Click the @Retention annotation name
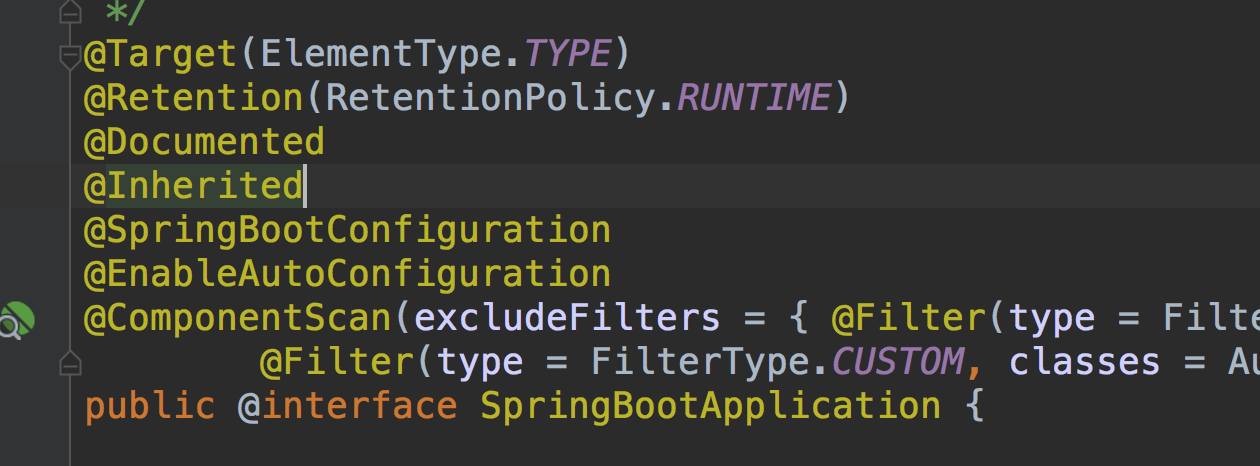Viewport: 1260px width, 466px height. click(193, 98)
